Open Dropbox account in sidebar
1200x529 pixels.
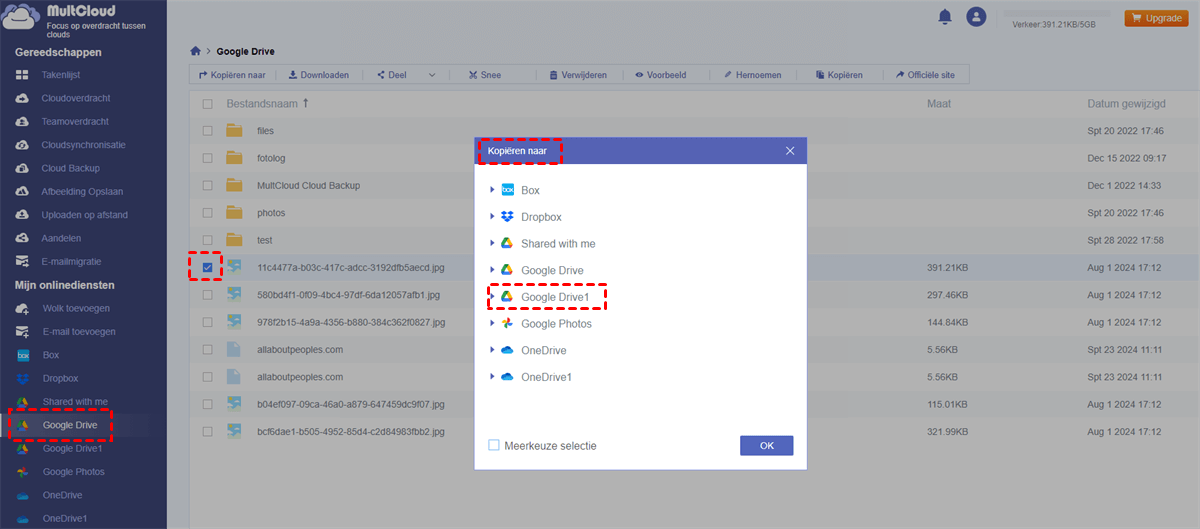[60, 378]
